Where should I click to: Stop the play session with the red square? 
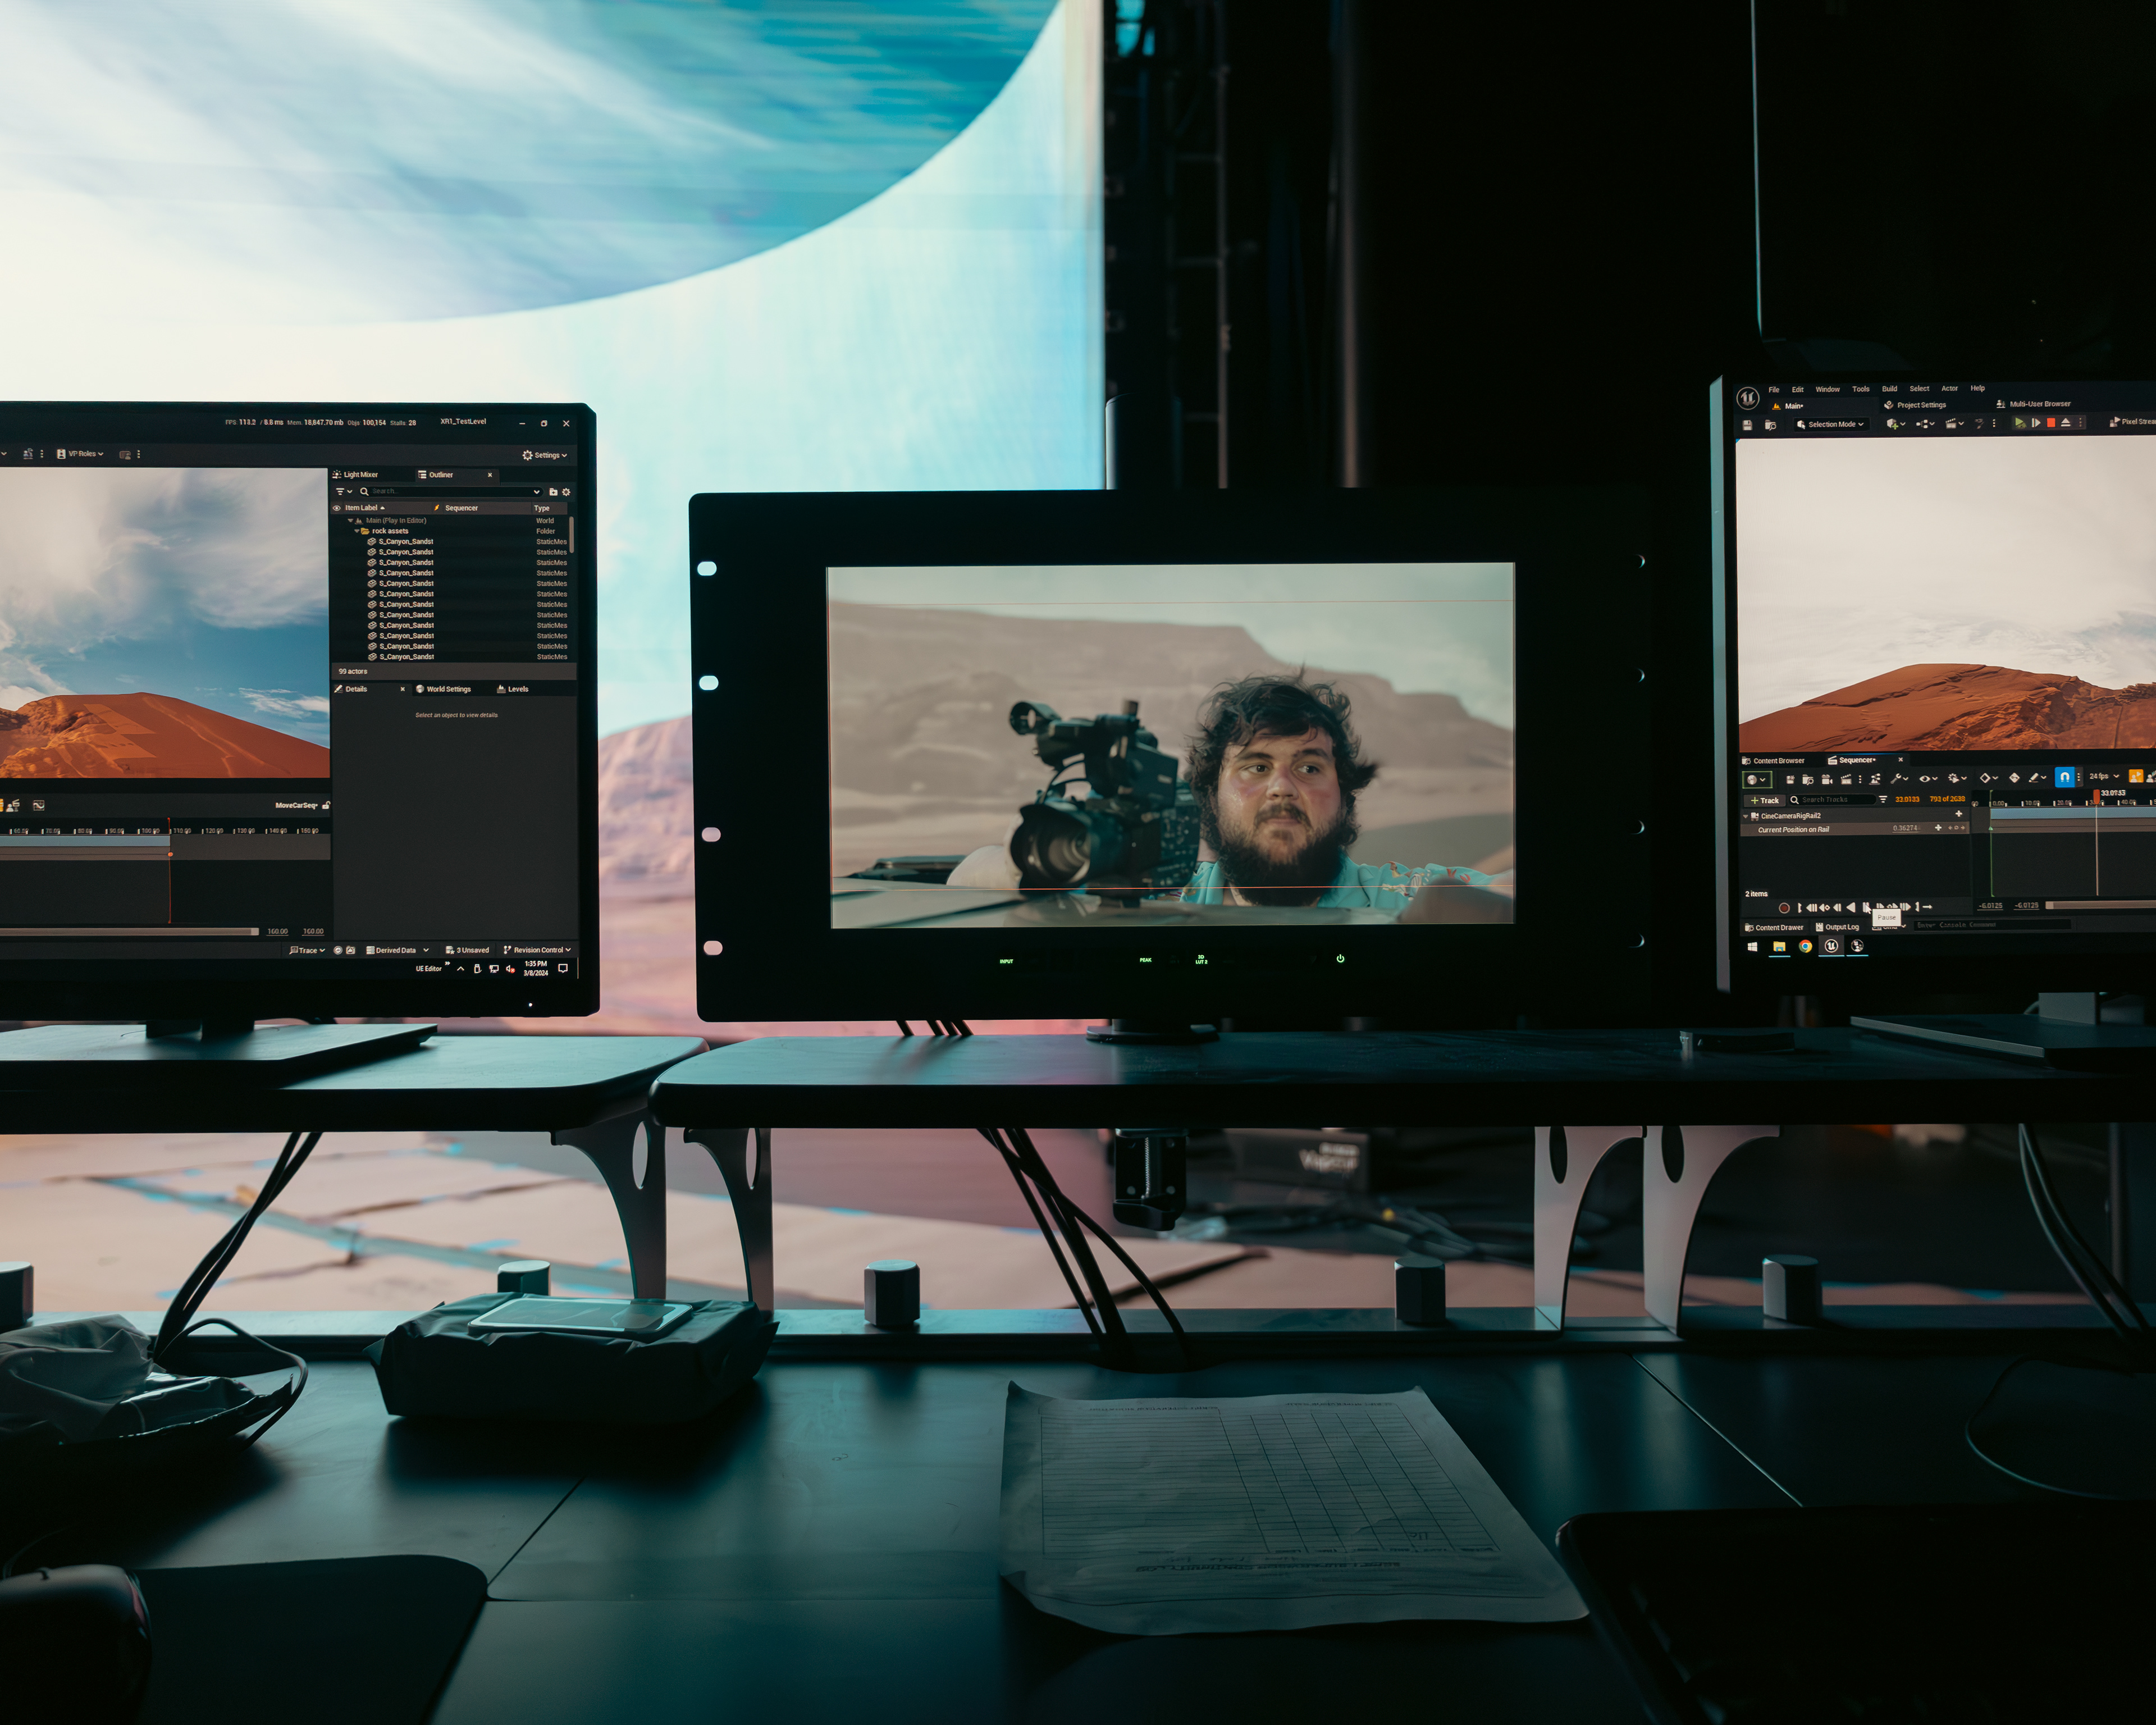tap(2050, 424)
